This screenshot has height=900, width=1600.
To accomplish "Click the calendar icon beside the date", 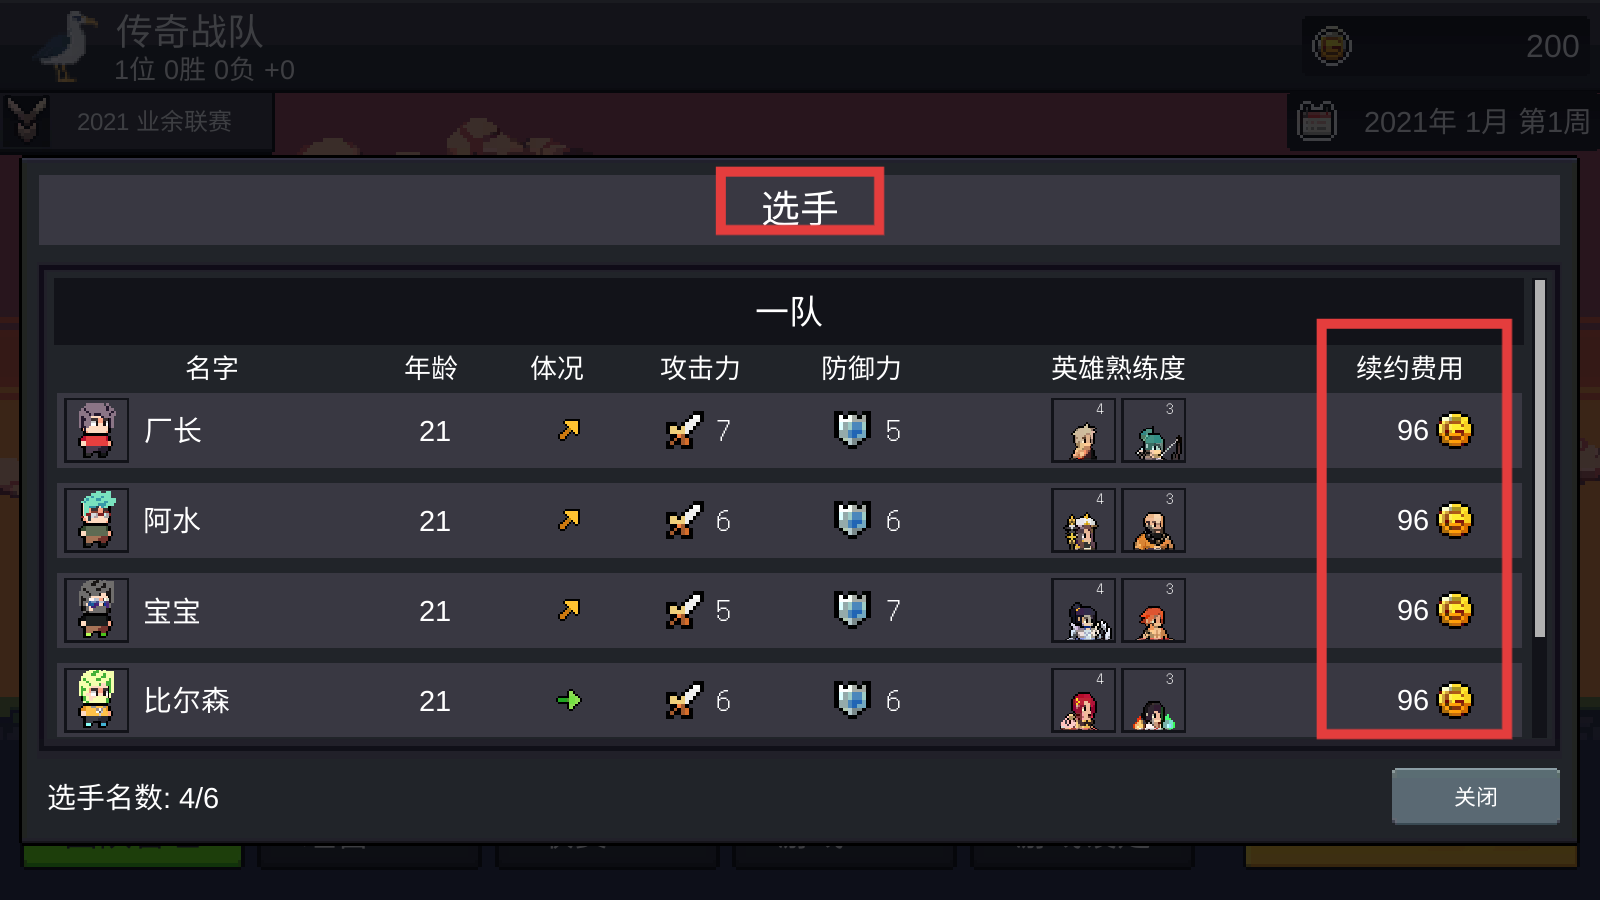I will [x=1317, y=121].
